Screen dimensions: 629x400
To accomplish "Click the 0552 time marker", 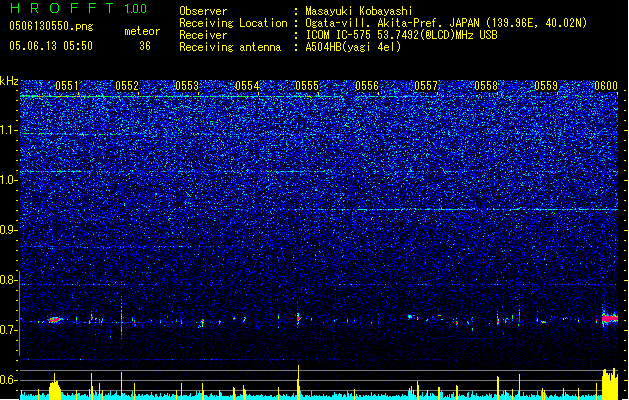I will pyautogui.click(x=127, y=86).
